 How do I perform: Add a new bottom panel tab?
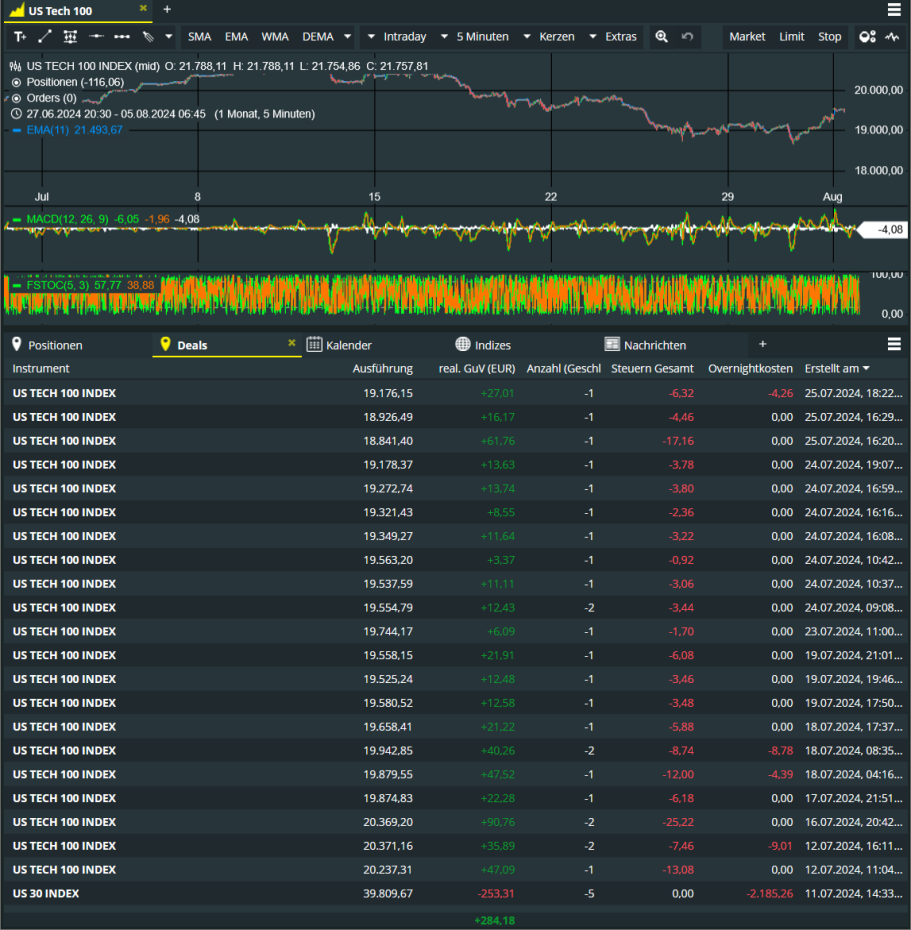763,344
